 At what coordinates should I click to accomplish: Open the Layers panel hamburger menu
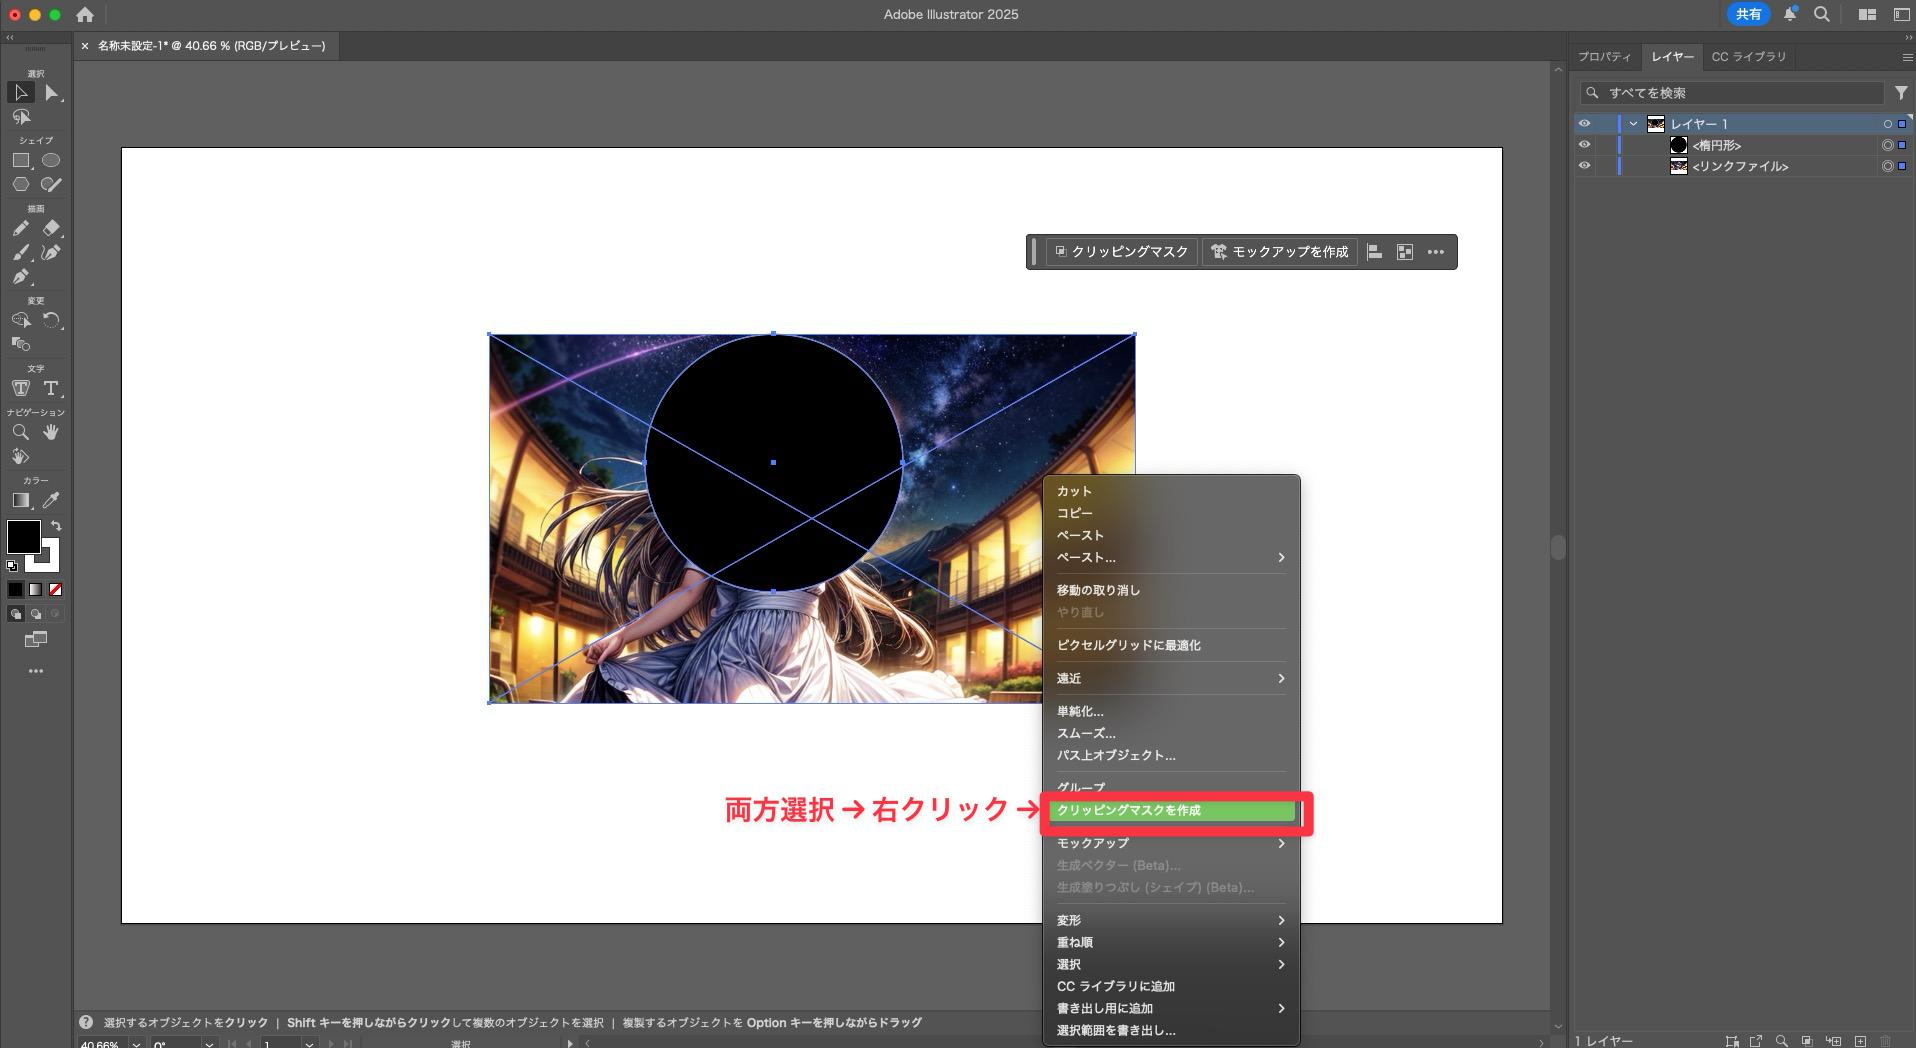point(1907,57)
